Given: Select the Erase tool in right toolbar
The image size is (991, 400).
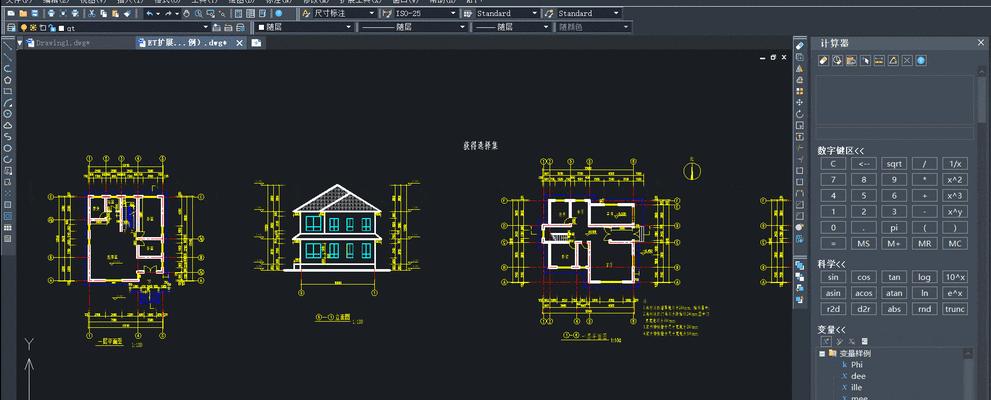Looking at the screenshot, I should [x=800, y=45].
